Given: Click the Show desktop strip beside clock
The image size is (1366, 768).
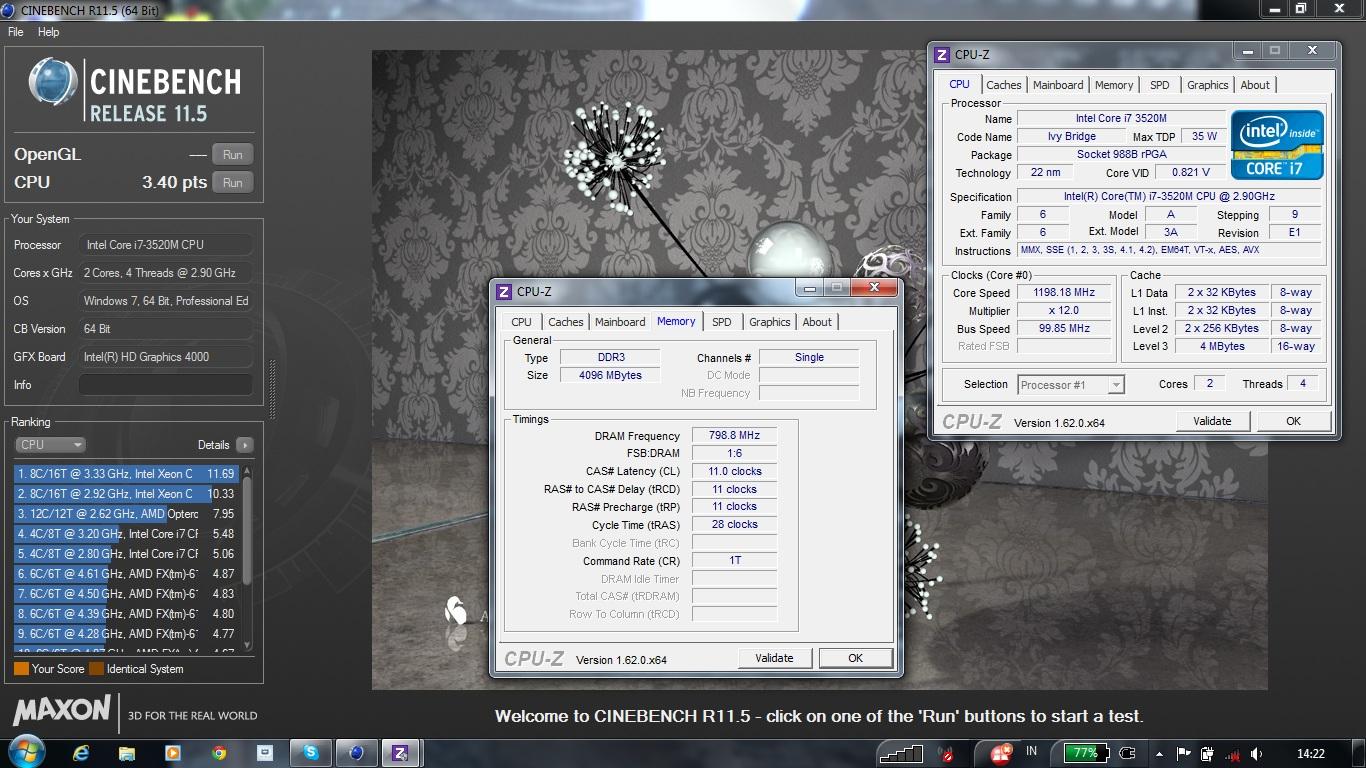Looking at the screenshot, I should pos(1359,753).
